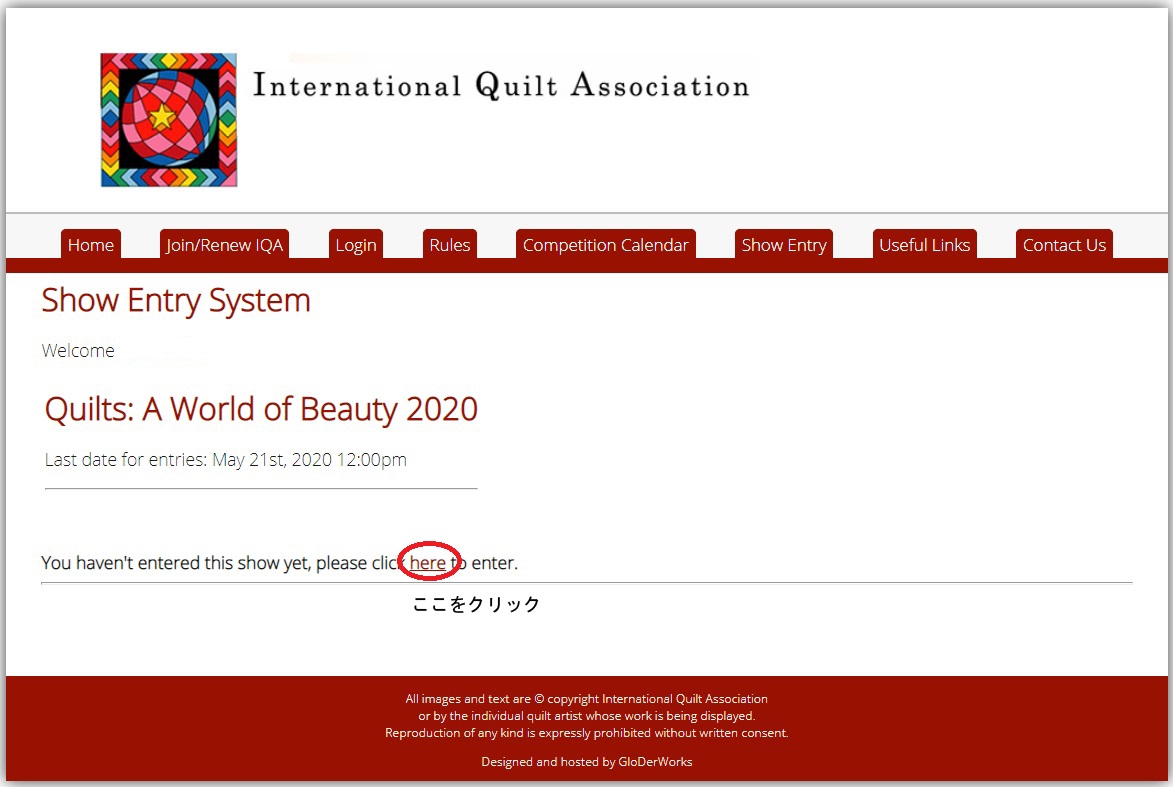The height and width of the screenshot is (787, 1173).
Task: Go to the Join/Renew IQA tab
Action: click(x=224, y=245)
